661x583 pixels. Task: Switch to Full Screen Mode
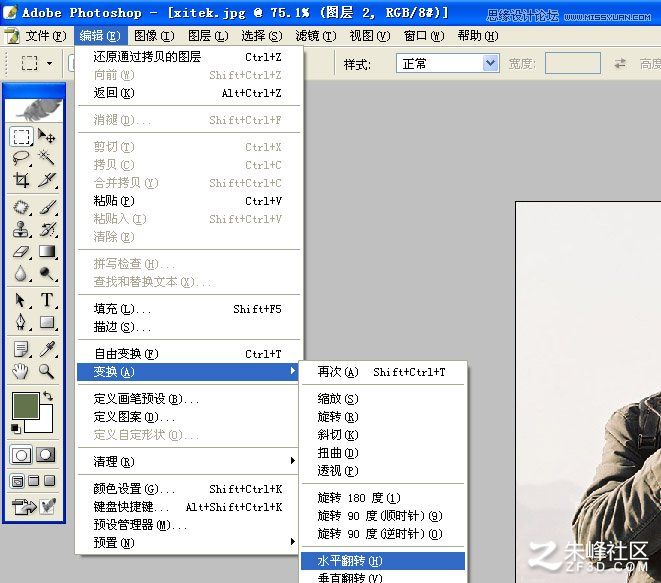click(50, 481)
